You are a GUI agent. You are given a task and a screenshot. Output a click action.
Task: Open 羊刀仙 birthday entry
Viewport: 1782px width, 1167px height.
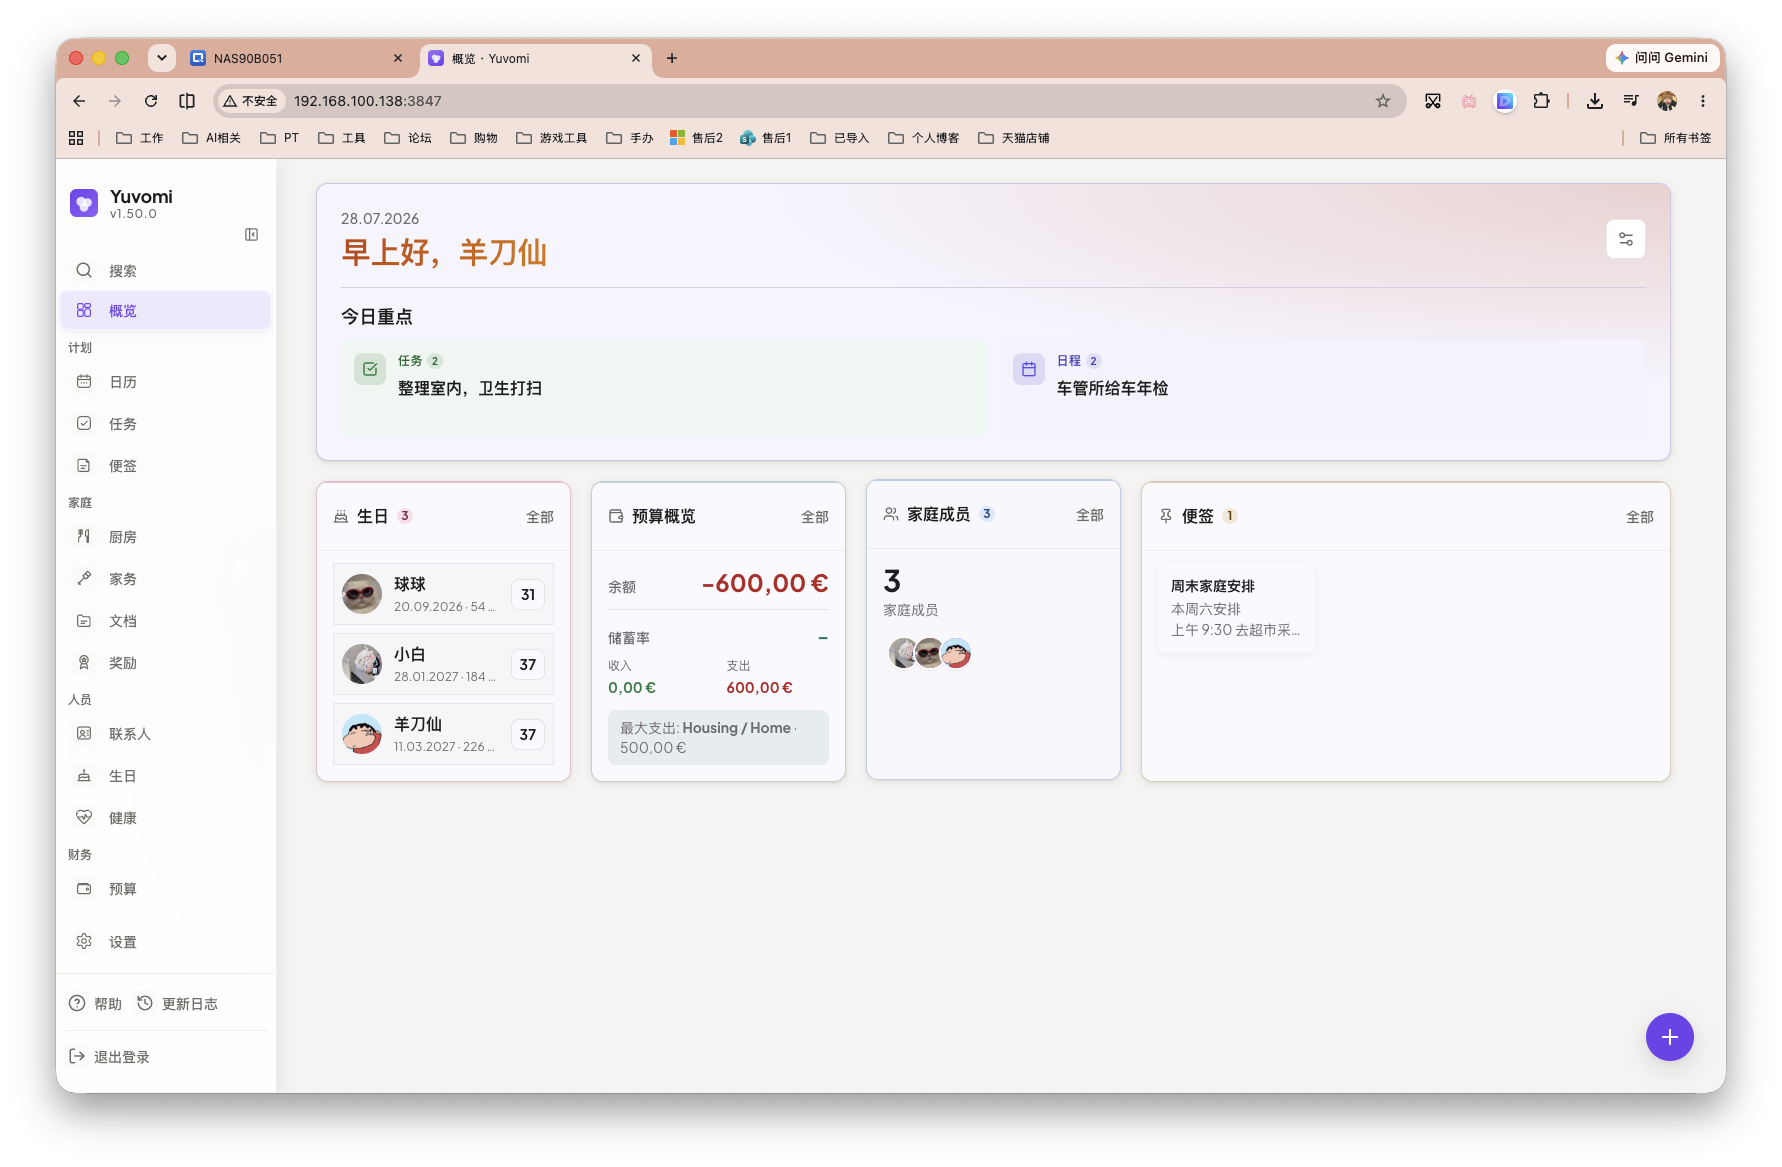443,734
